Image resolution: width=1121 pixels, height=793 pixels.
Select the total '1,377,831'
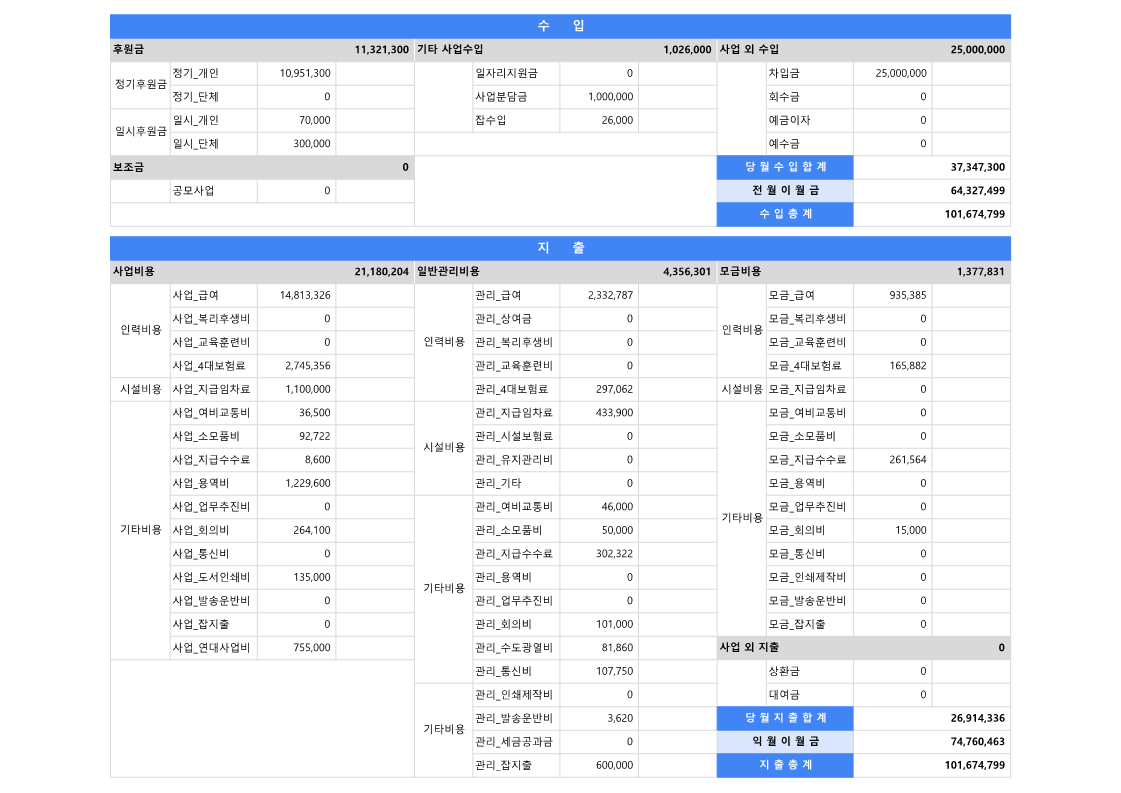click(981, 272)
